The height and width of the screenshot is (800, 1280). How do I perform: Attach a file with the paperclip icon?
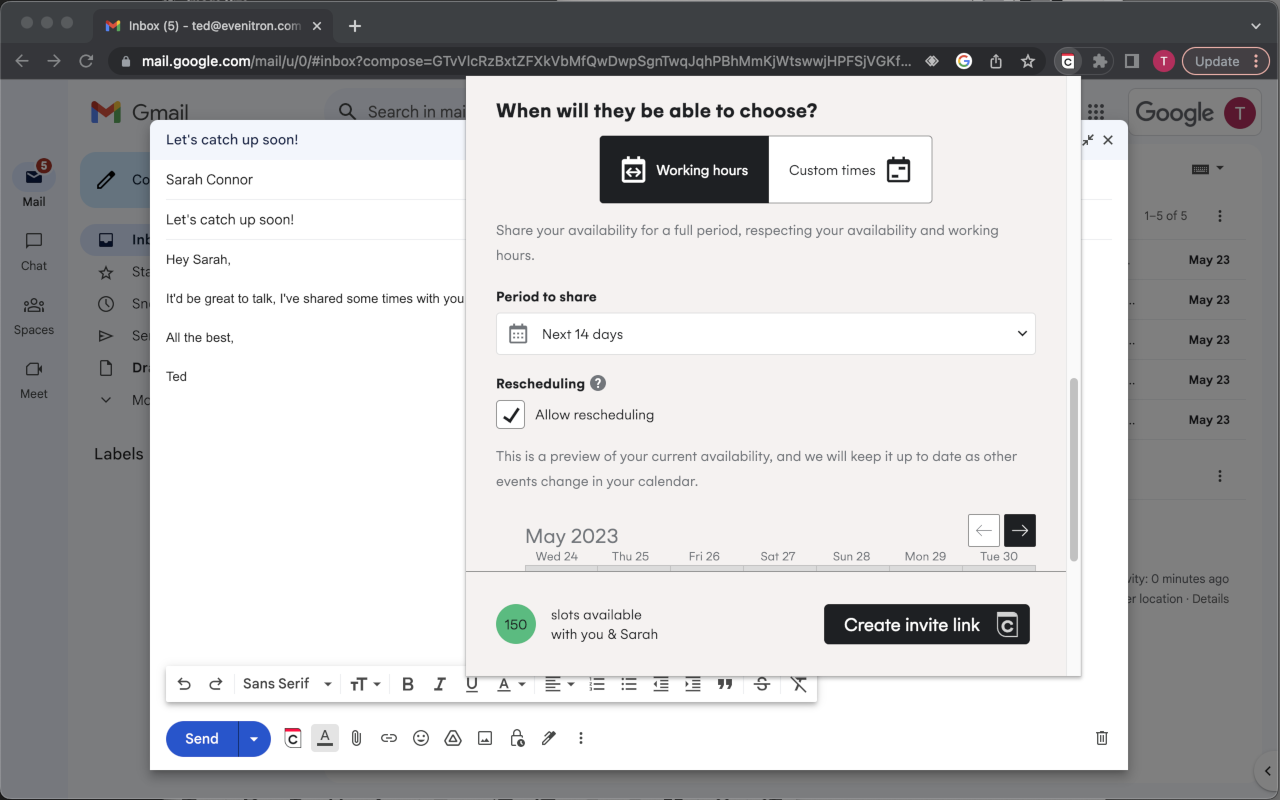(x=356, y=738)
